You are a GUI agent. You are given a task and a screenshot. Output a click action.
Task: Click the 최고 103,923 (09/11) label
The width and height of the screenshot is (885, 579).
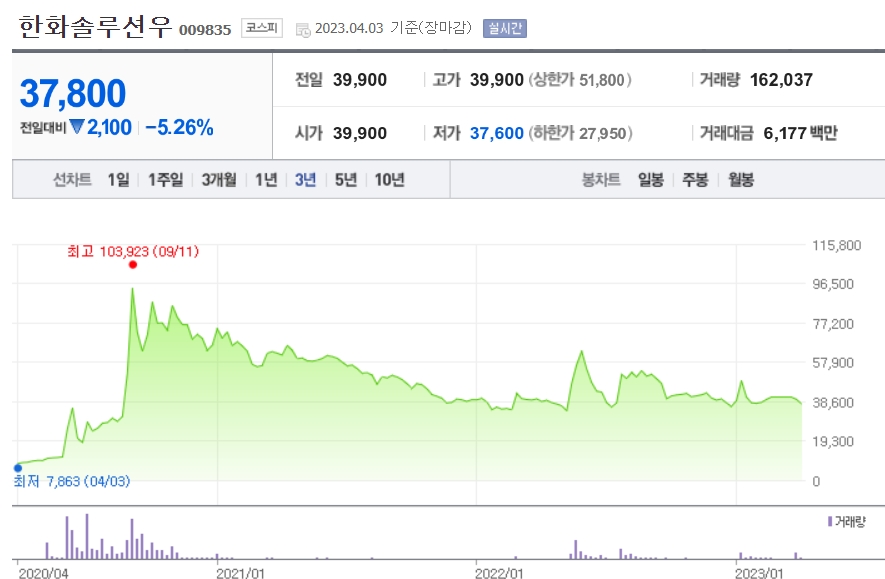click(x=133, y=251)
